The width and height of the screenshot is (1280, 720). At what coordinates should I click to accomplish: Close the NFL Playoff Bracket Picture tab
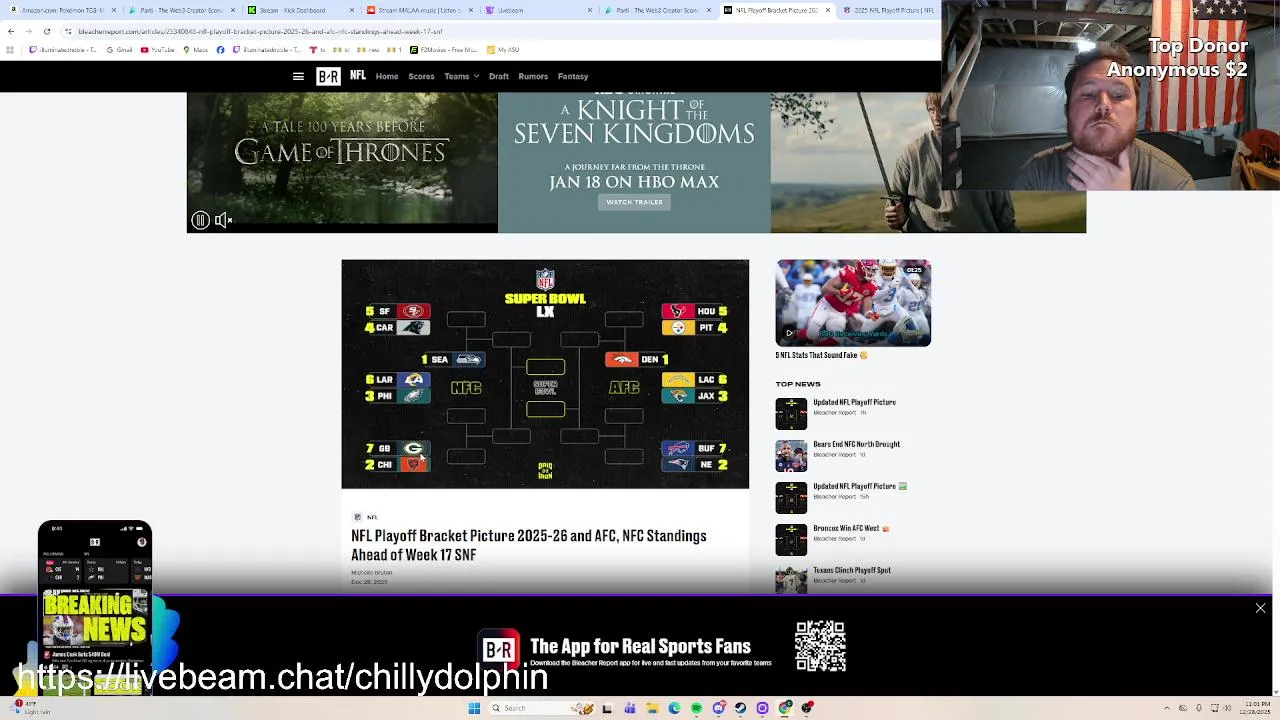(827, 10)
